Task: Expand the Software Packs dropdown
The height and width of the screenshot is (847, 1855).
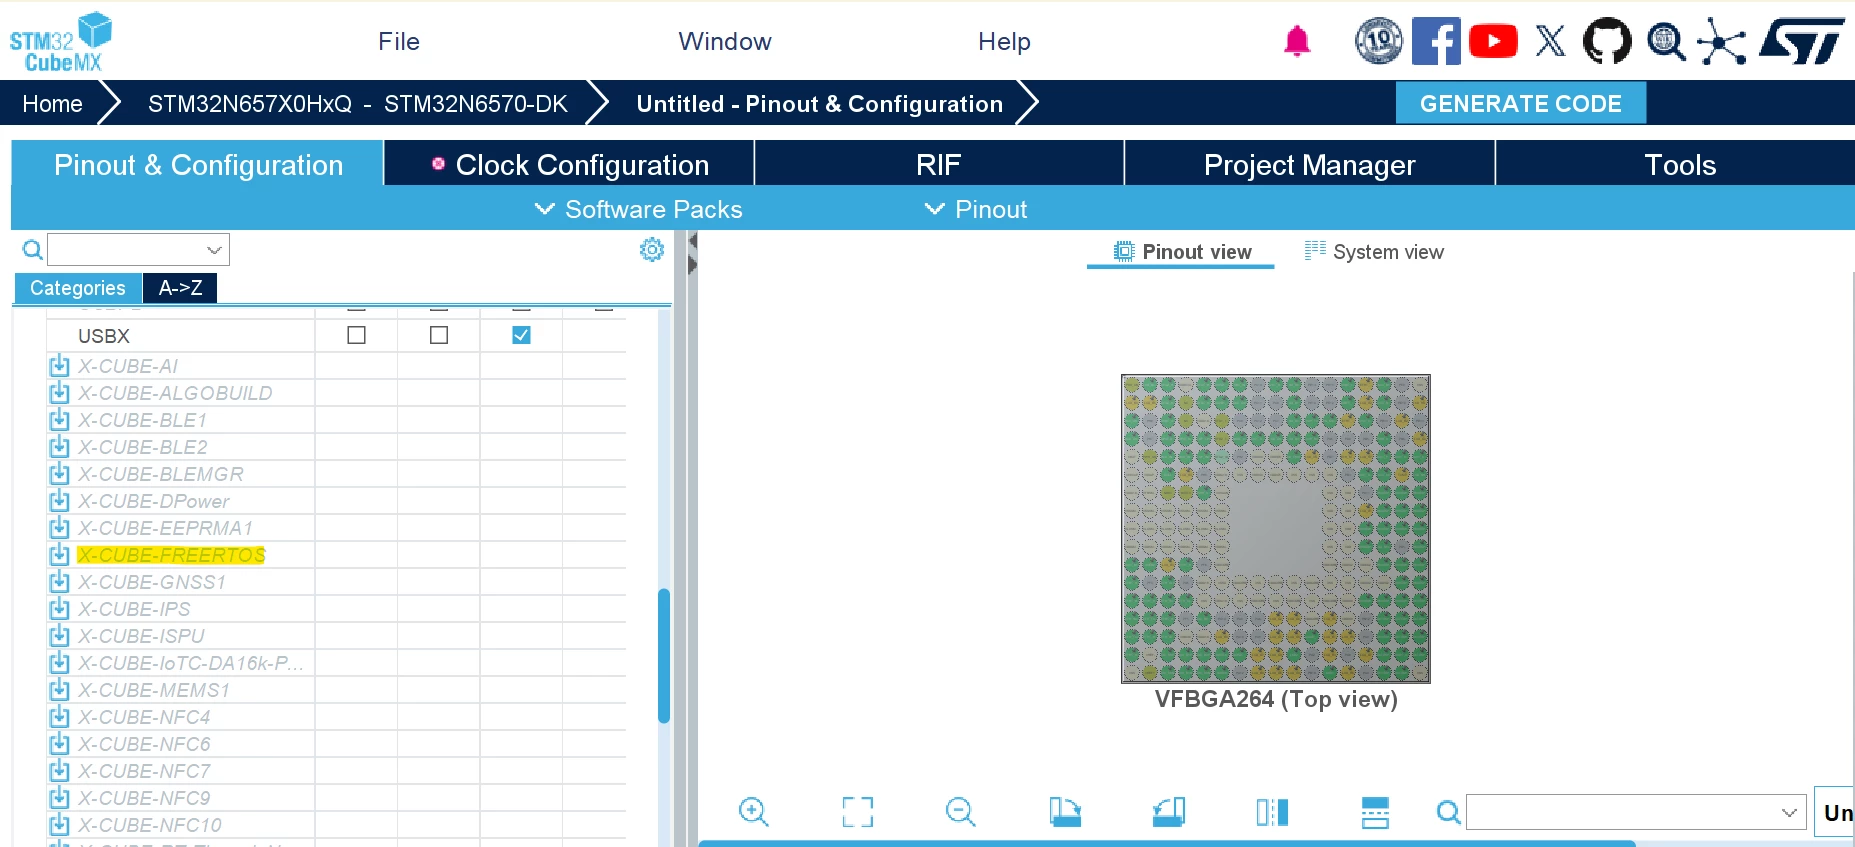Action: (x=639, y=209)
